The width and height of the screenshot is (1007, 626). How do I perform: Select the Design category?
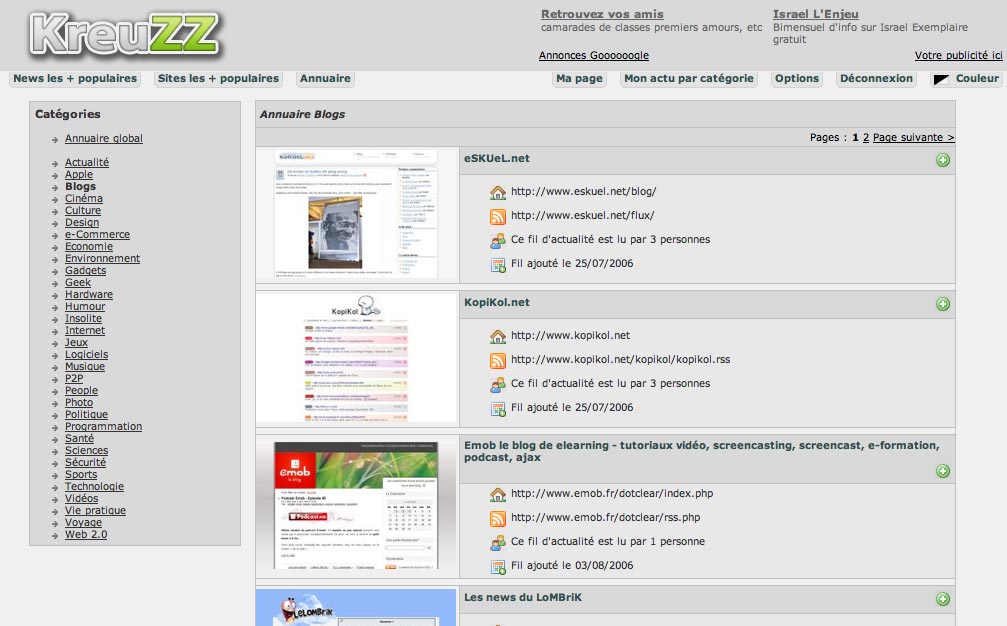[x=82, y=223]
